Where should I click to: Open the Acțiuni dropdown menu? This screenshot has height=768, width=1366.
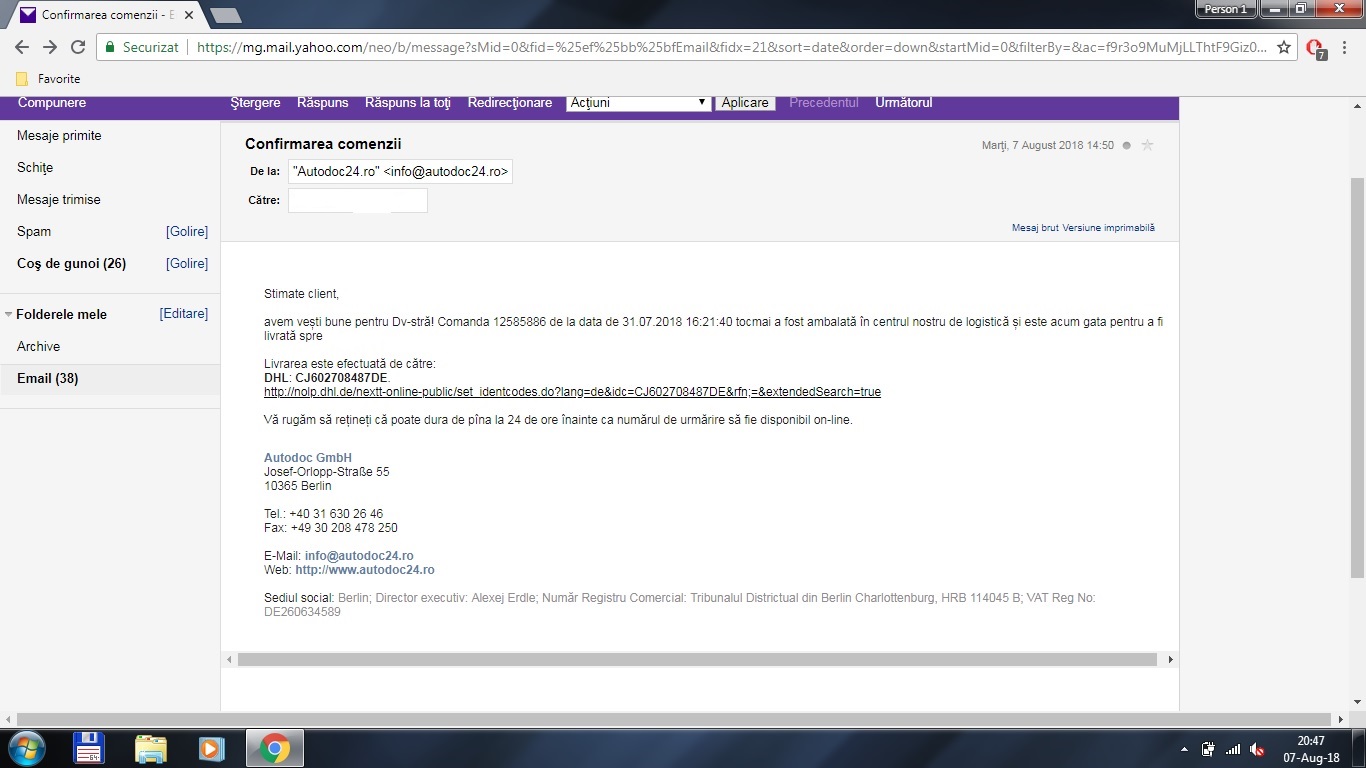point(638,103)
